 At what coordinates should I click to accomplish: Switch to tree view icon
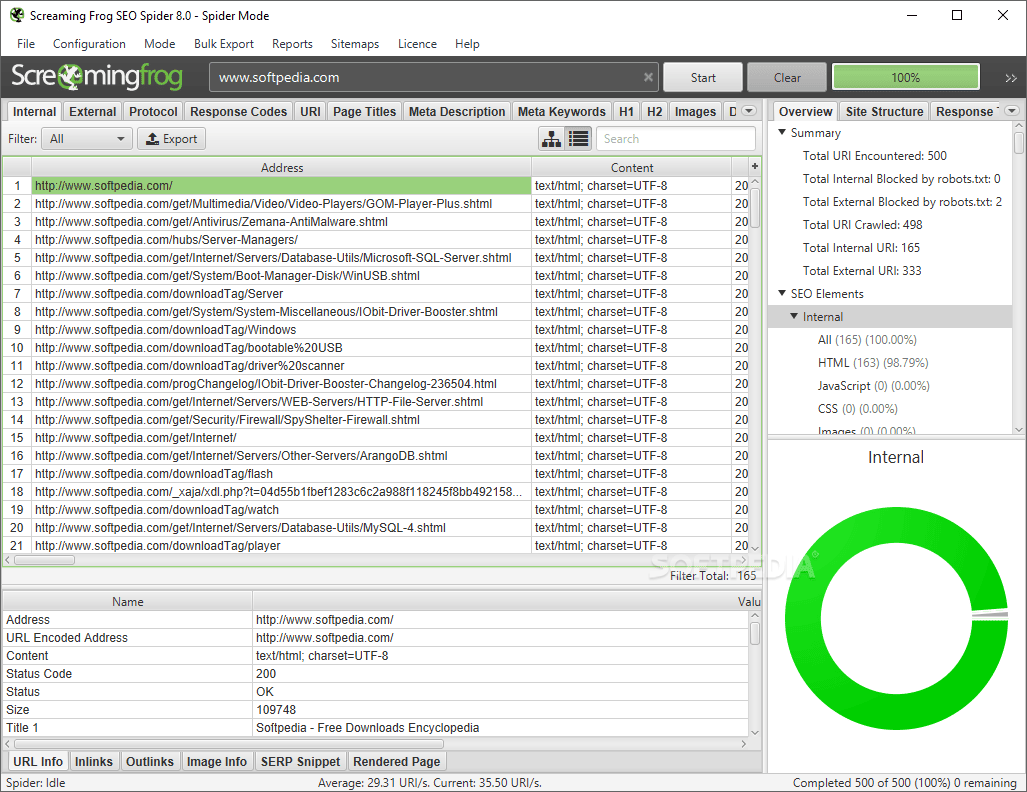(x=551, y=139)
